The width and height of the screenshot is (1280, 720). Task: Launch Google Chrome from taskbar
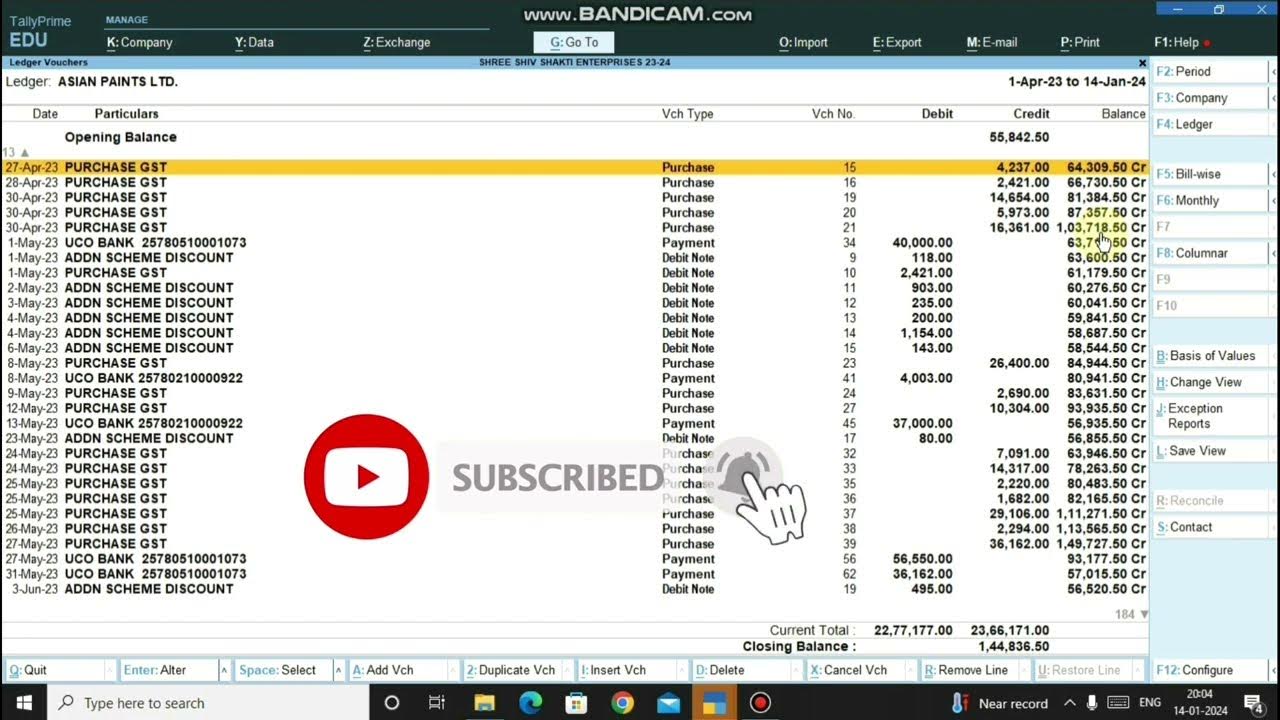pos(622,703)
